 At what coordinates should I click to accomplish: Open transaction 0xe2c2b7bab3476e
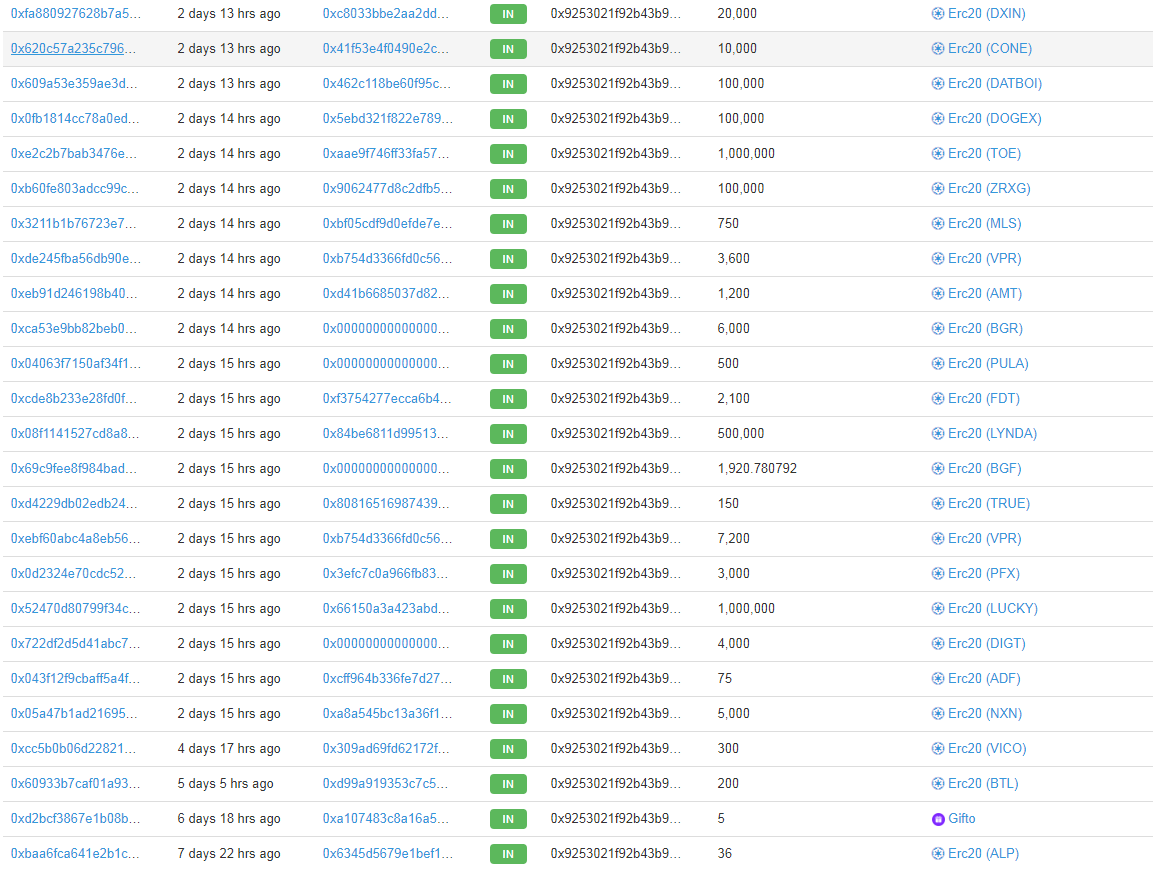[73, 154]
